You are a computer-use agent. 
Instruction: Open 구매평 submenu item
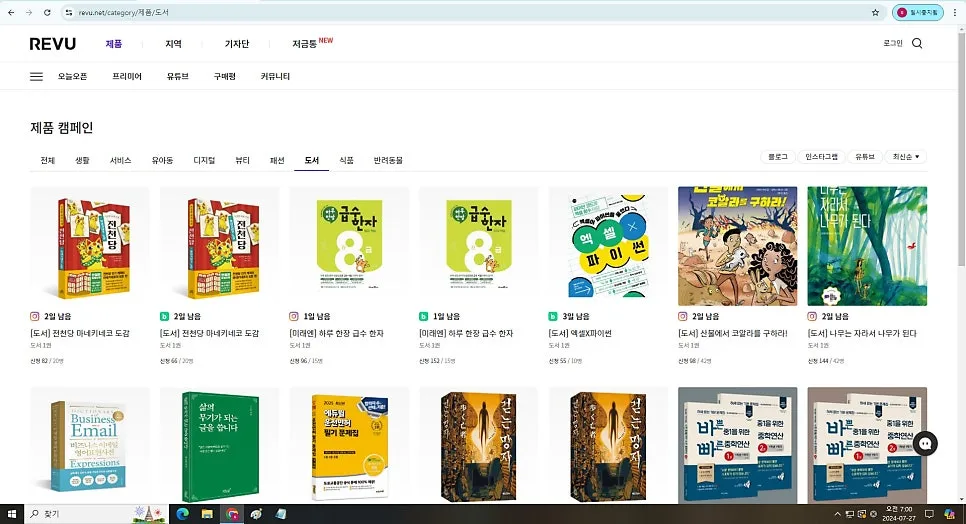pyautogui.click(x=224, y=76)
